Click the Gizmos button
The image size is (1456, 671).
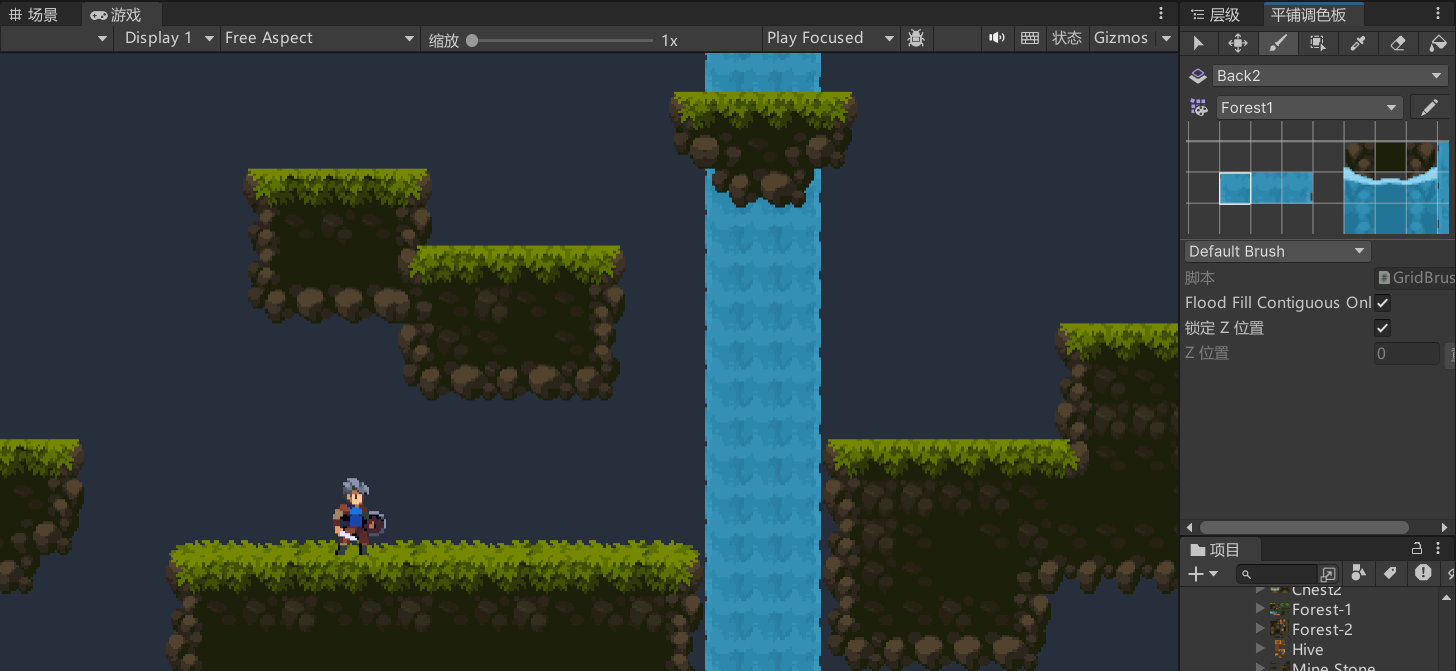click(1121, 38)
